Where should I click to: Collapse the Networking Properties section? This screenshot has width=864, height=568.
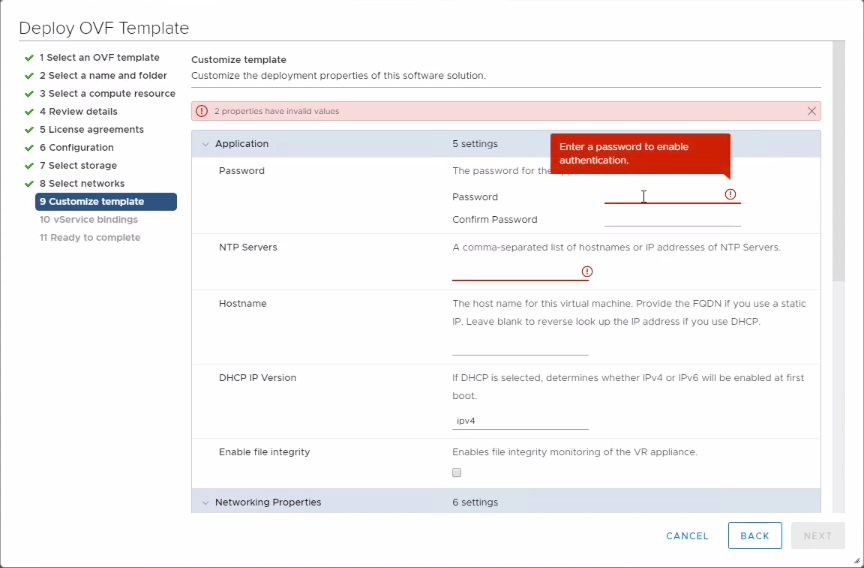206,502
